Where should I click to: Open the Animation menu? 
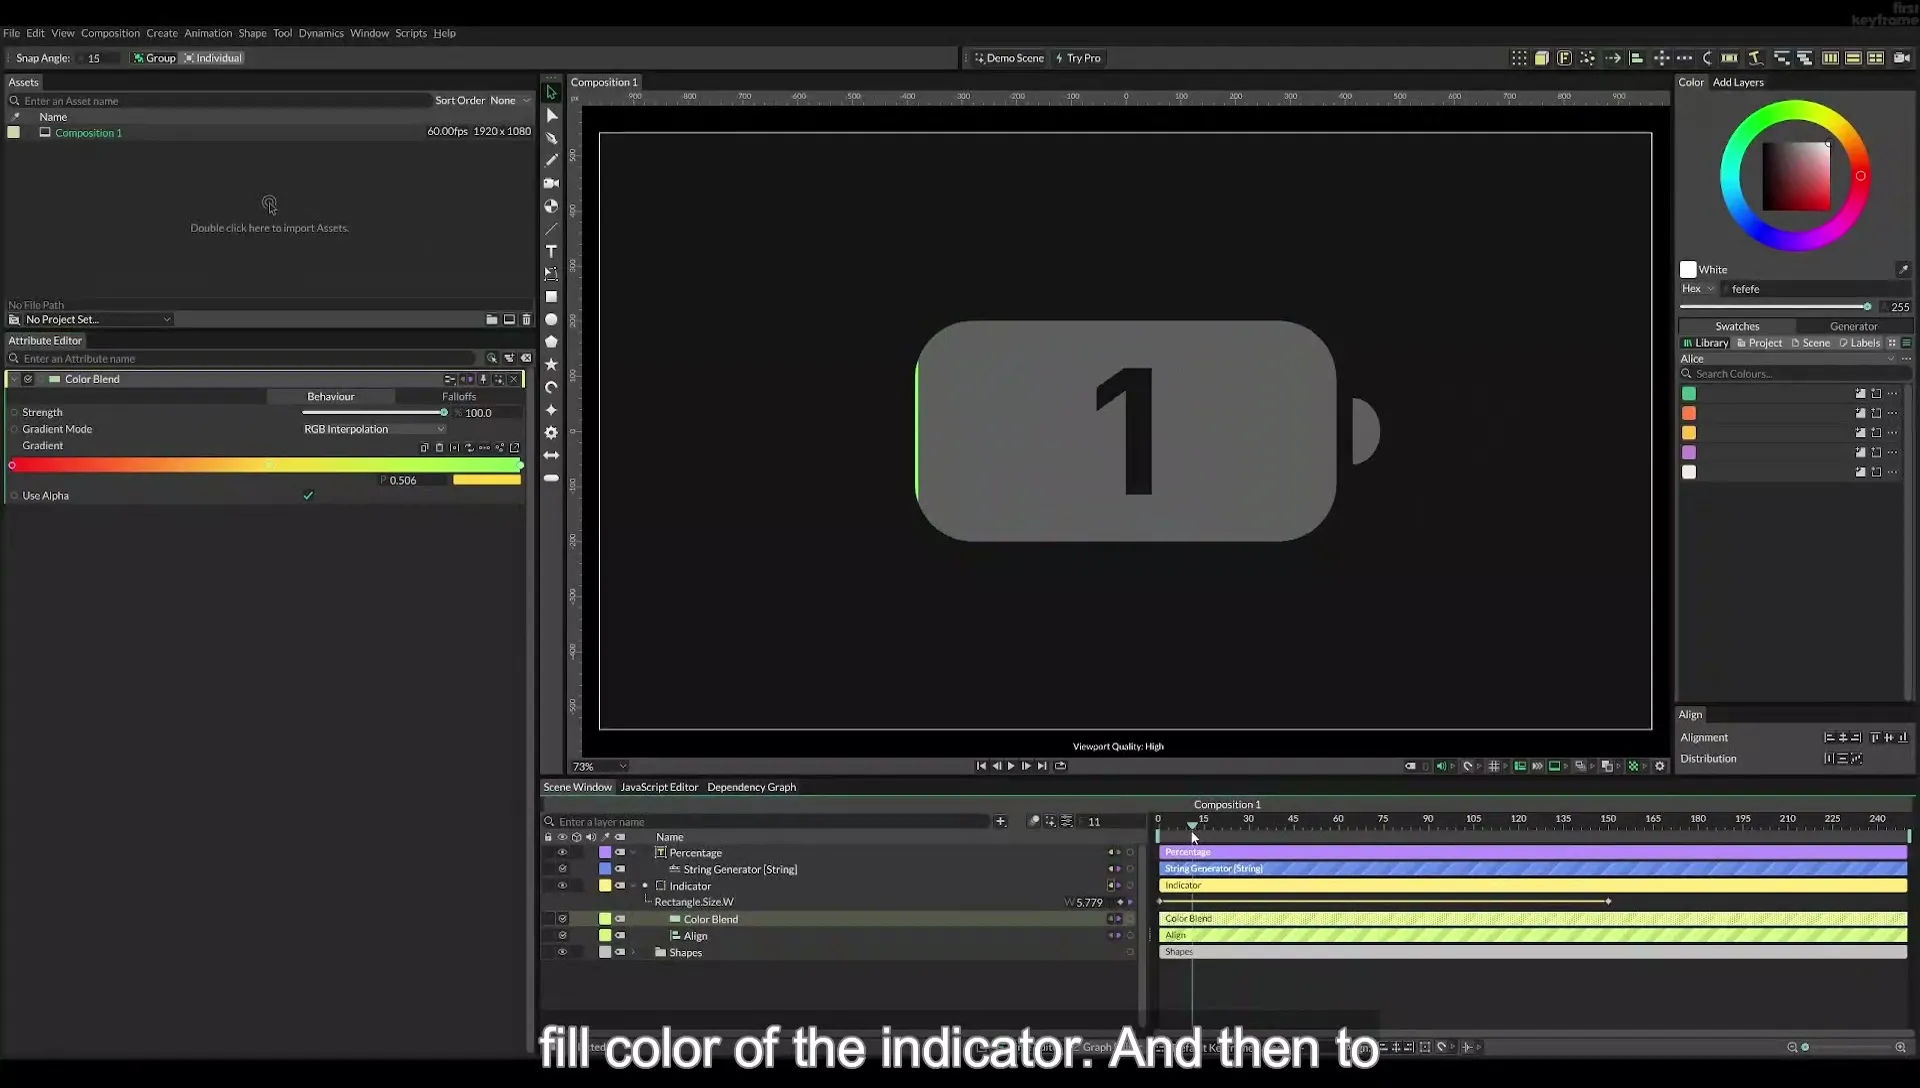(x=208, y=33)
